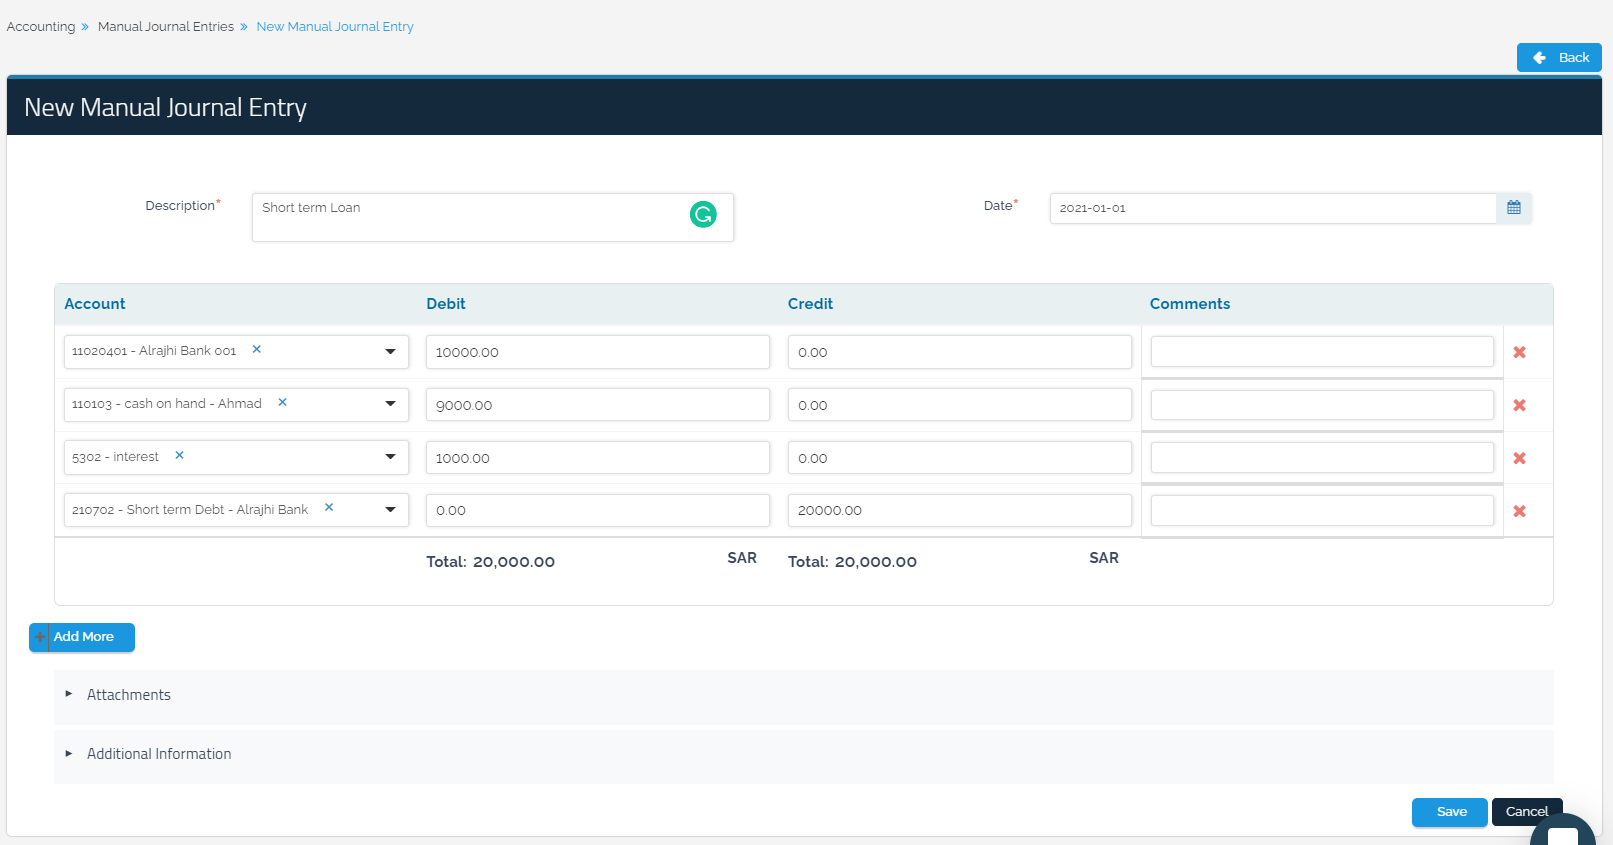
Task: Click the Back button
Action: (x=1558, y=58)
